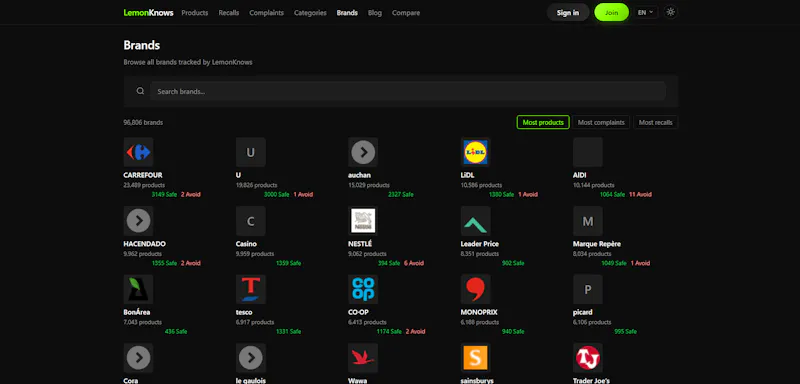This screenshot has width=800, height=384.
Task: Open the CARREFOUR brand name link
Action: (143, 175)
